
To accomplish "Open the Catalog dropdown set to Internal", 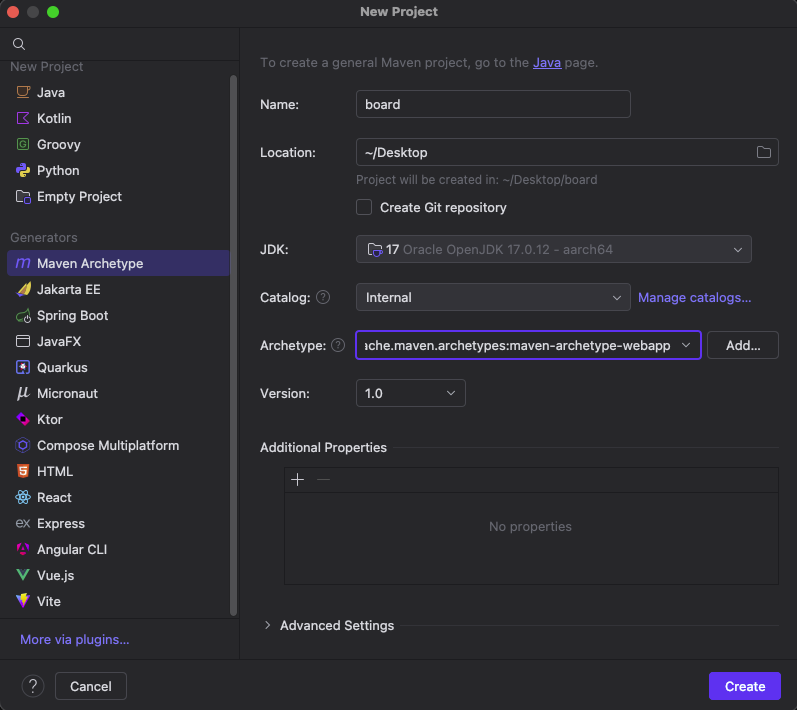I will [x=492, y=297].
